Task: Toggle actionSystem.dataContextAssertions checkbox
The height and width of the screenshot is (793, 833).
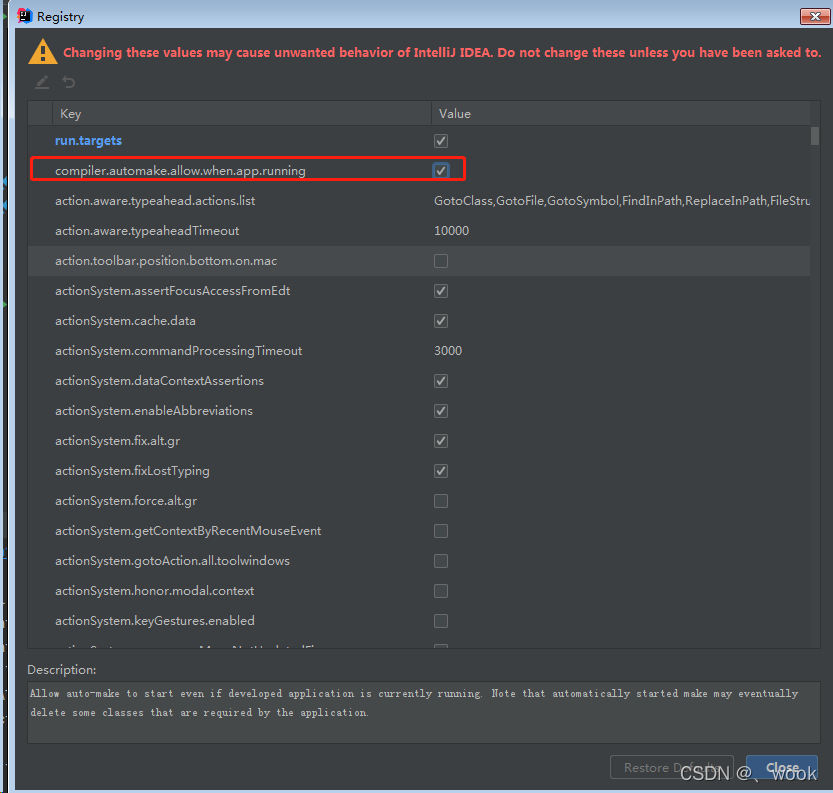Action: [440, 381]
